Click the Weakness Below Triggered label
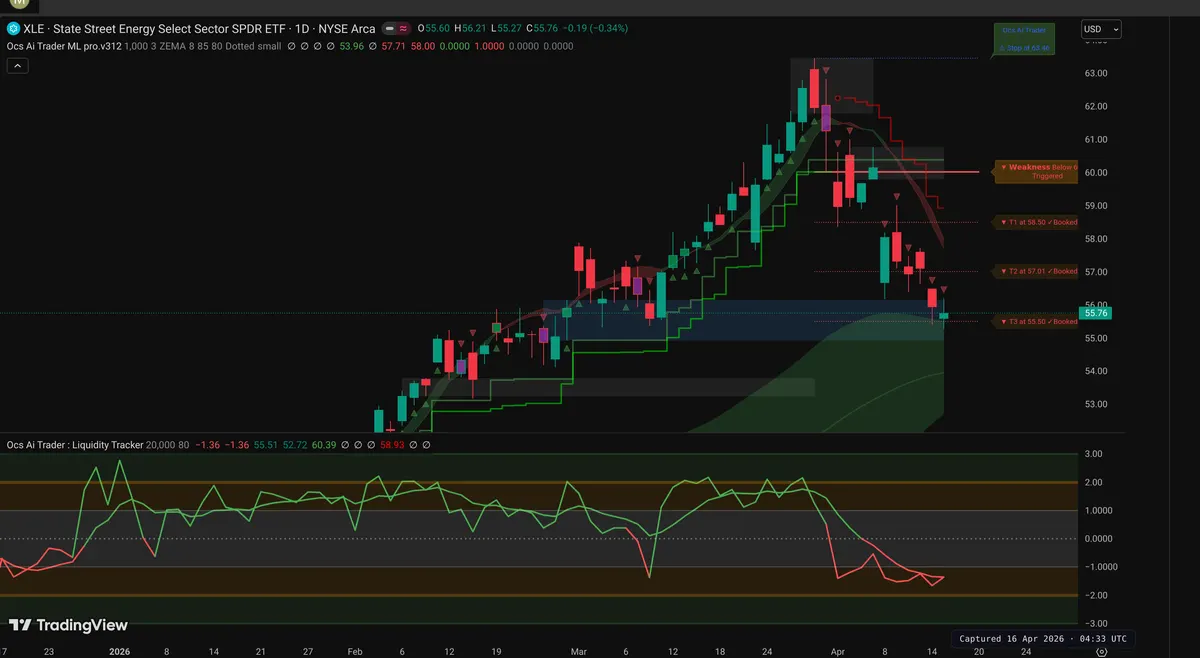The image size is (1200, 658). [1035, 171]
